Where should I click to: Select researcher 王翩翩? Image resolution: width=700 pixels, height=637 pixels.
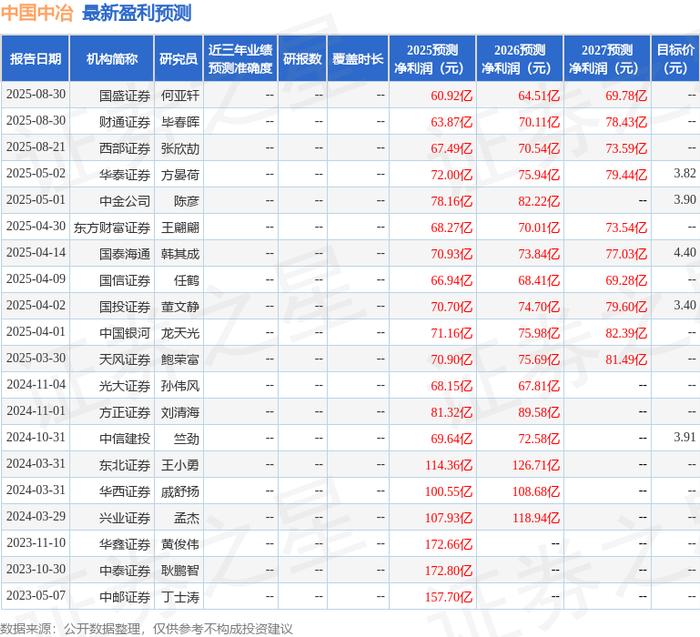[x=180, y=227]
